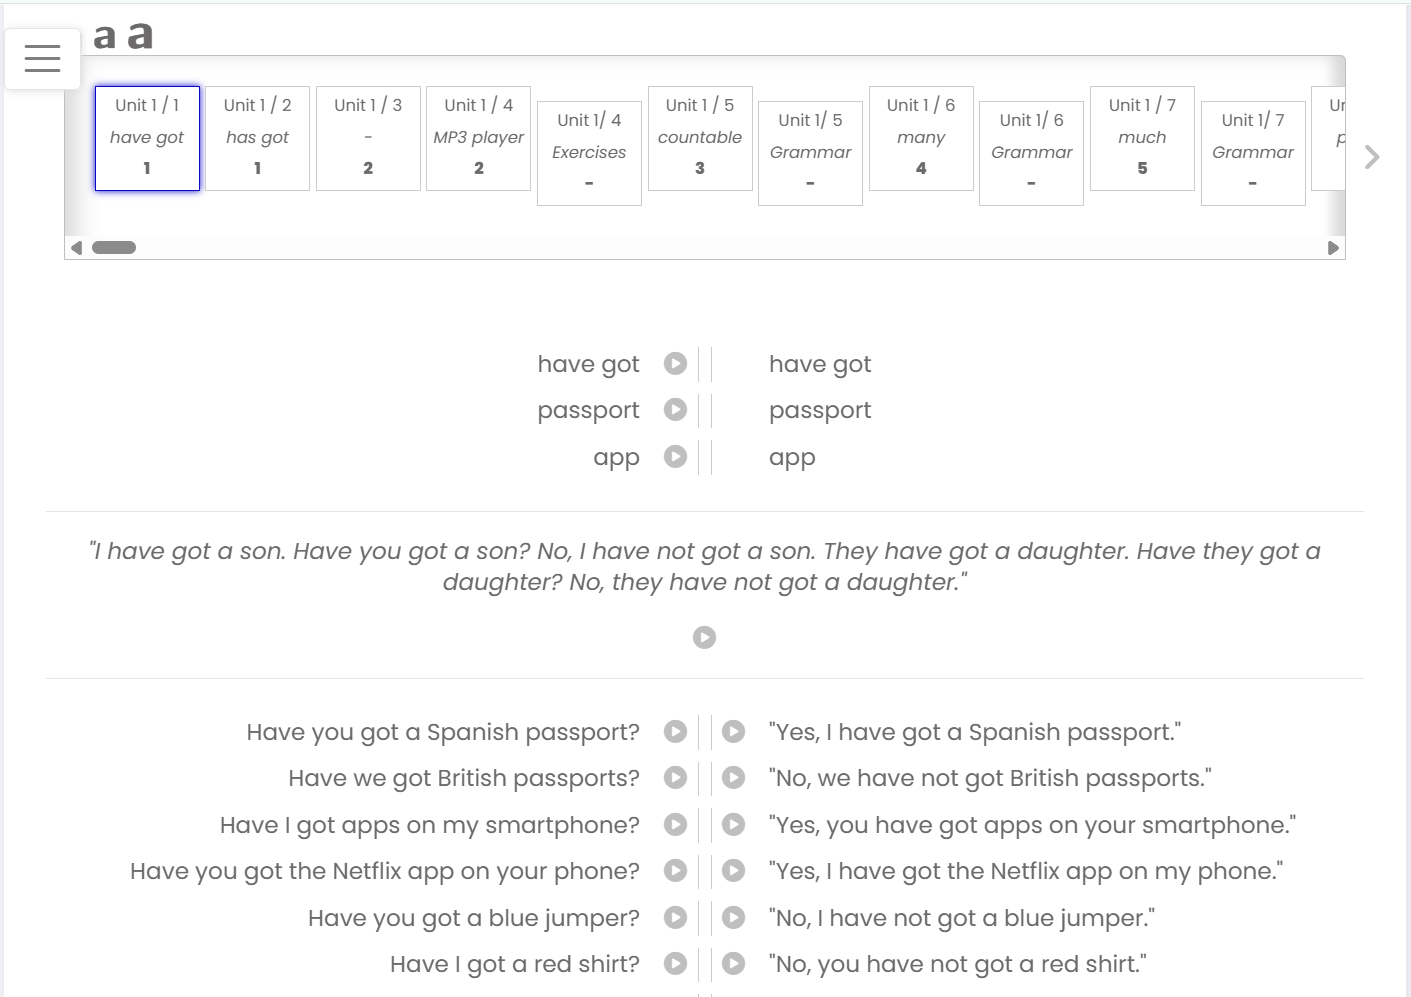Viewport: 1411px width, 997px height.
Task: Play question about Netflix app on phone
Action: pos(676,871)
